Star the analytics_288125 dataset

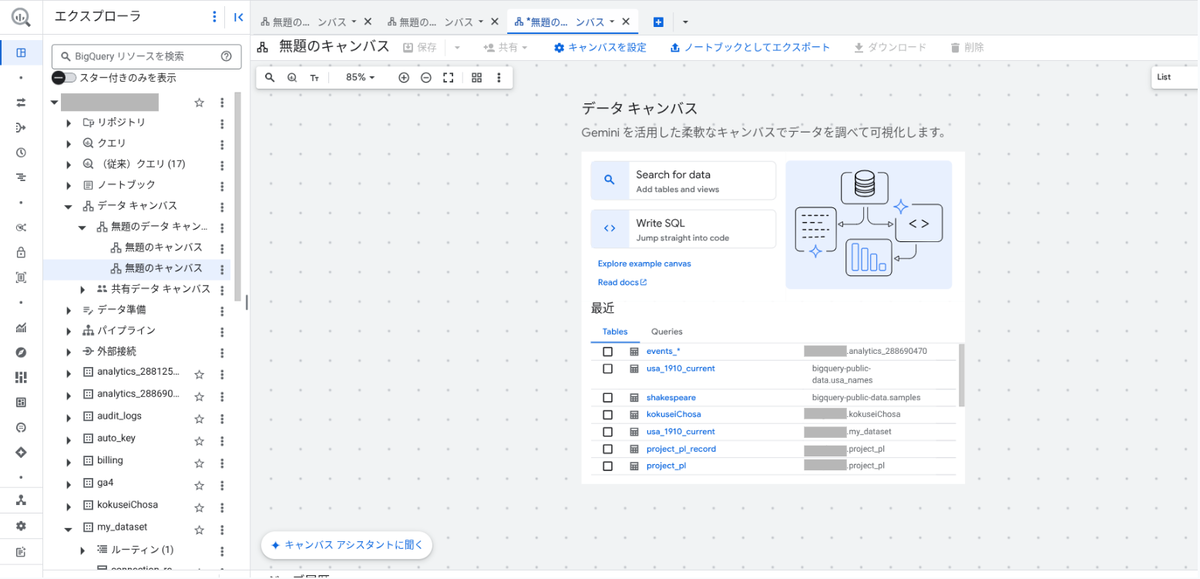[199, 374]
